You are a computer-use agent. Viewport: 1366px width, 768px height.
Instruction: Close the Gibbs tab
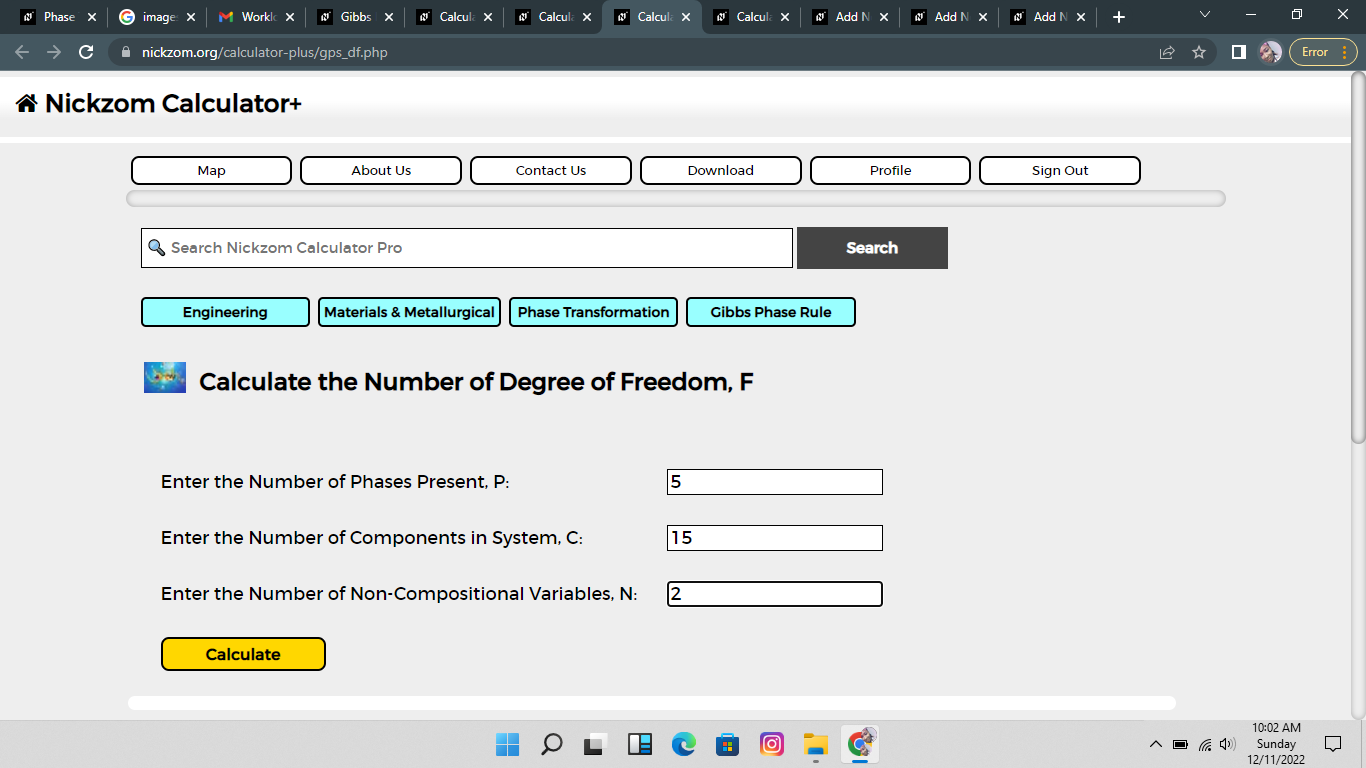click(x=388, y=17)
